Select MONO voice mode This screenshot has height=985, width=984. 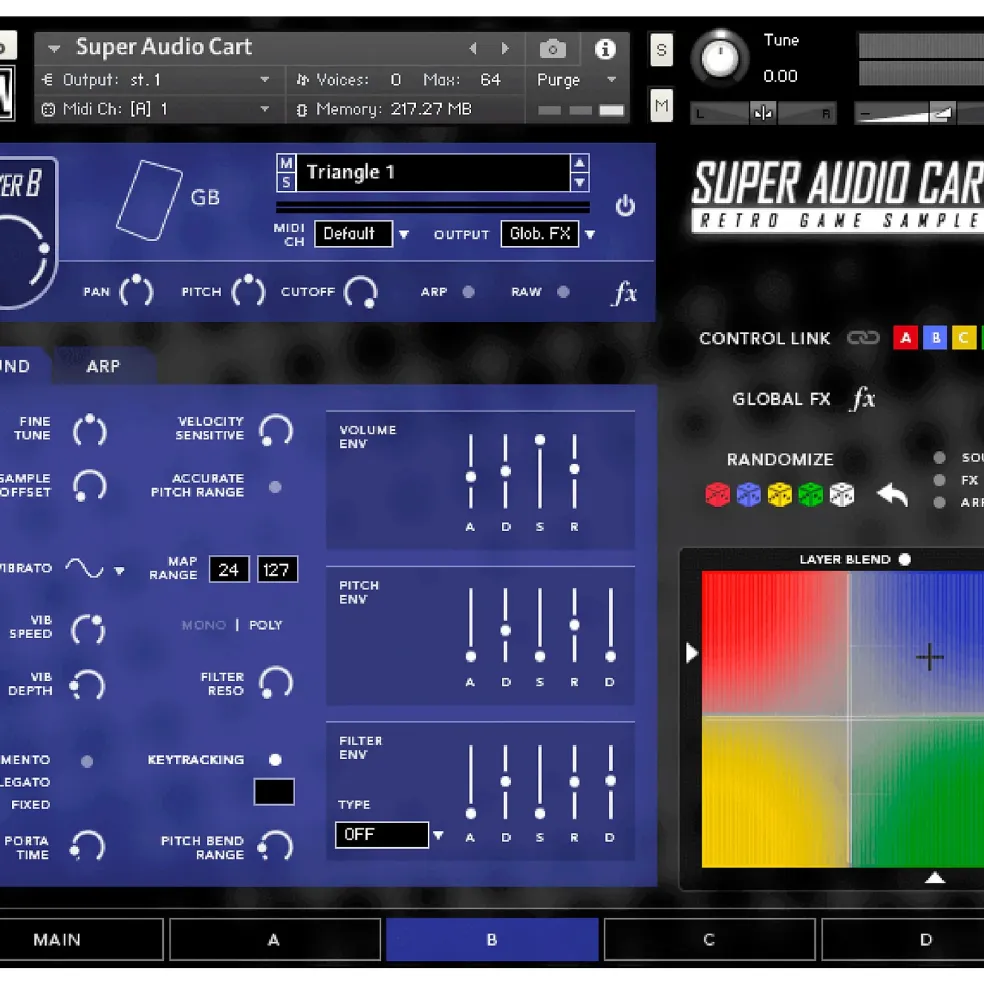tap(204, 625)
